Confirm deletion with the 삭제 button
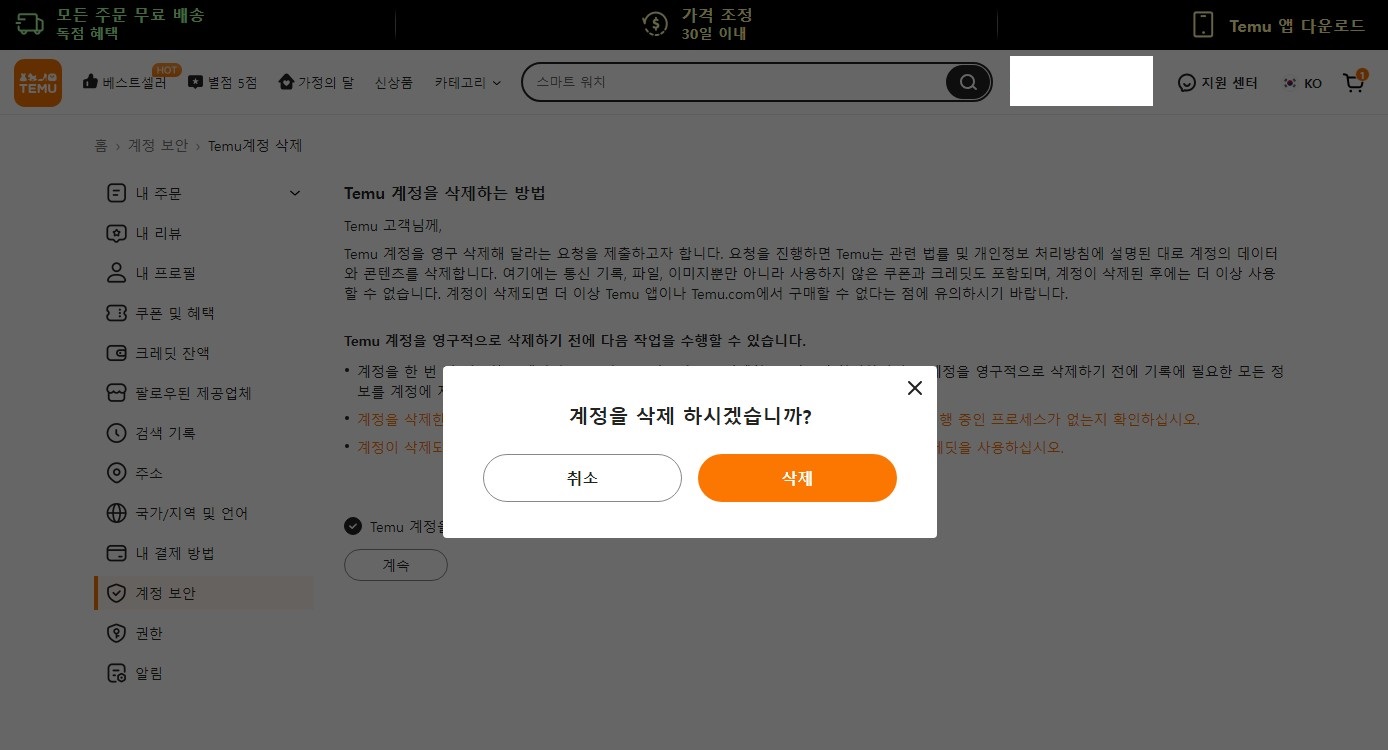1388x750 pixels. (797, 478)
